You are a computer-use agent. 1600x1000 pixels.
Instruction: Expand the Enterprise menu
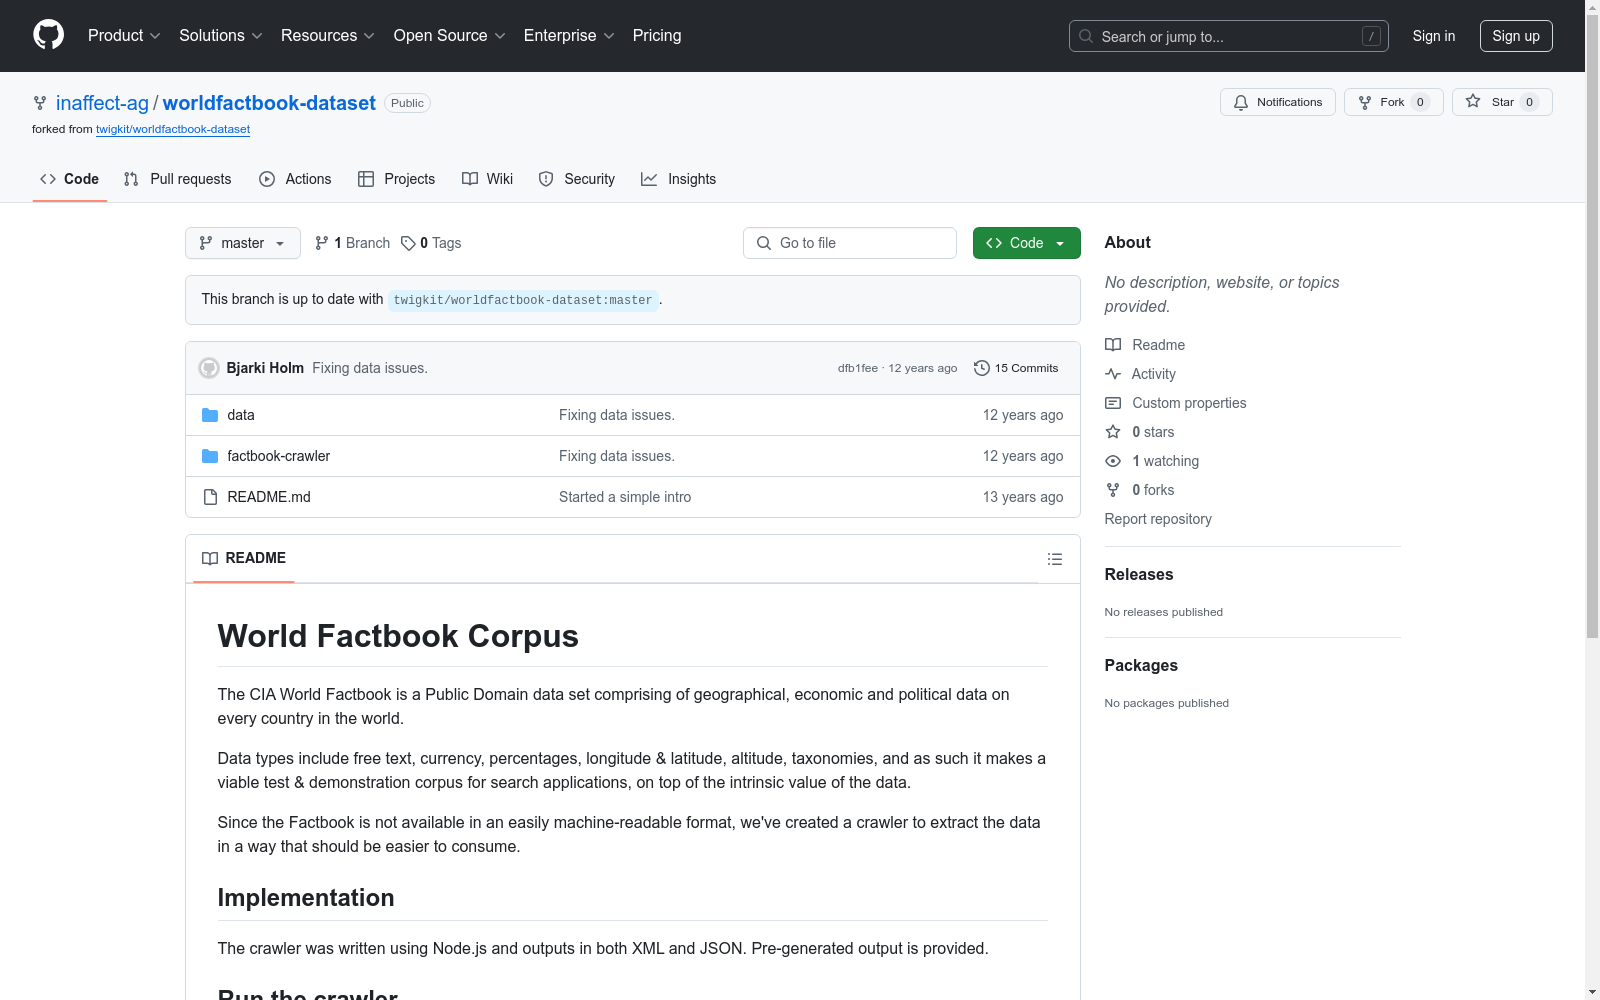point(569,36)
